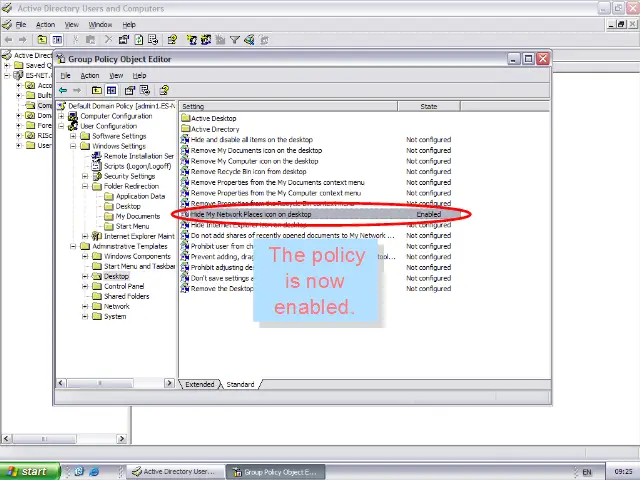Click Export List icon in Active Directory toolbar
The width and height of the screenshot is (640, 480).
(153, 40)
